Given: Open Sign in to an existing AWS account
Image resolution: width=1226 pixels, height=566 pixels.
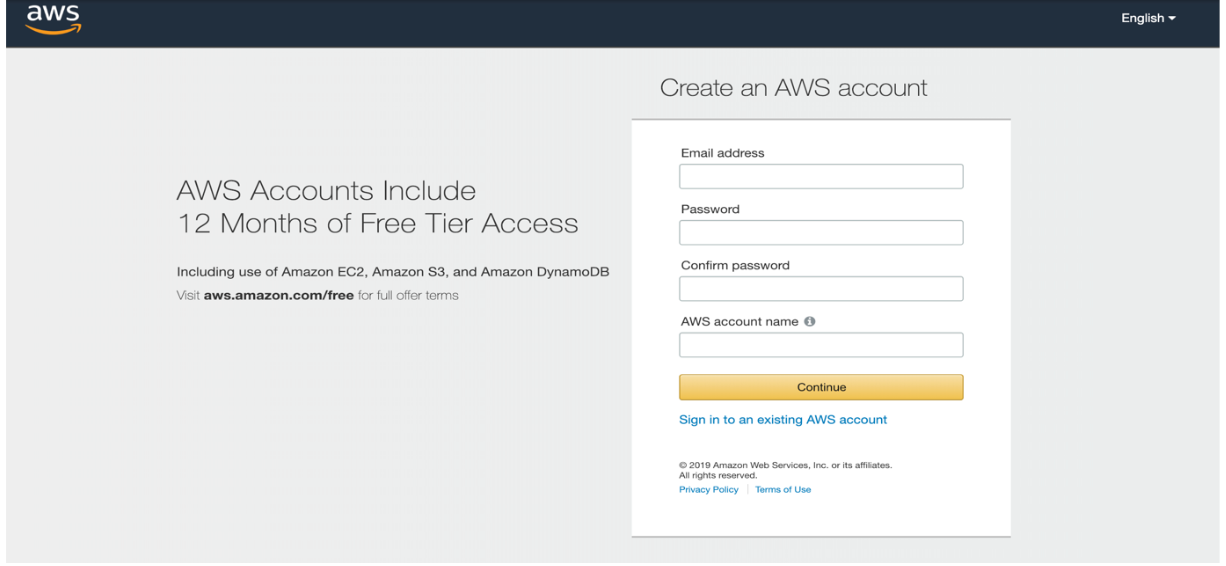Looking at the screenshot, I should click(x=783, y=420).
